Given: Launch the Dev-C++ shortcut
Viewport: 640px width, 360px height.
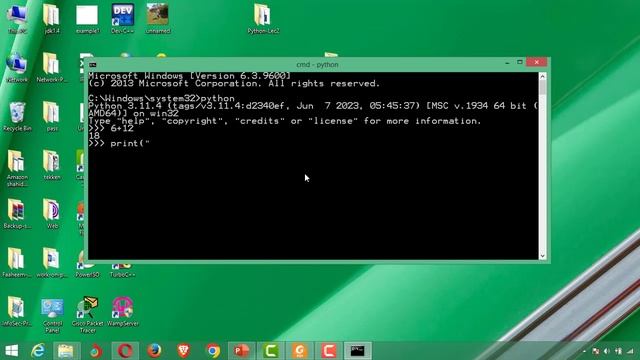Looking at the screenshot, I should pyautogui.click(x=122, y=18).
